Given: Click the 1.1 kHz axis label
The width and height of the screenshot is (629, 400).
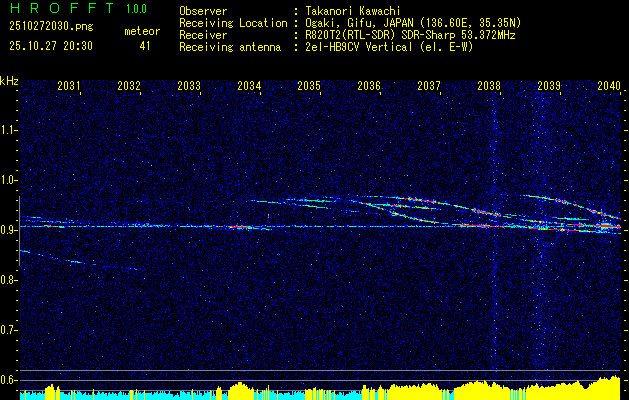Looking at the screenshot, I should click(8, 130).
